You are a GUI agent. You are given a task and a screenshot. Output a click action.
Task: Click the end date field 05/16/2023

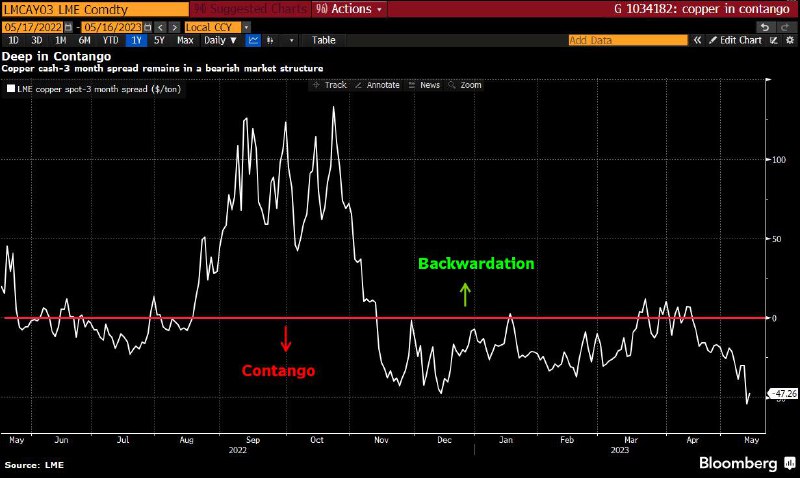tap(112, 27)
